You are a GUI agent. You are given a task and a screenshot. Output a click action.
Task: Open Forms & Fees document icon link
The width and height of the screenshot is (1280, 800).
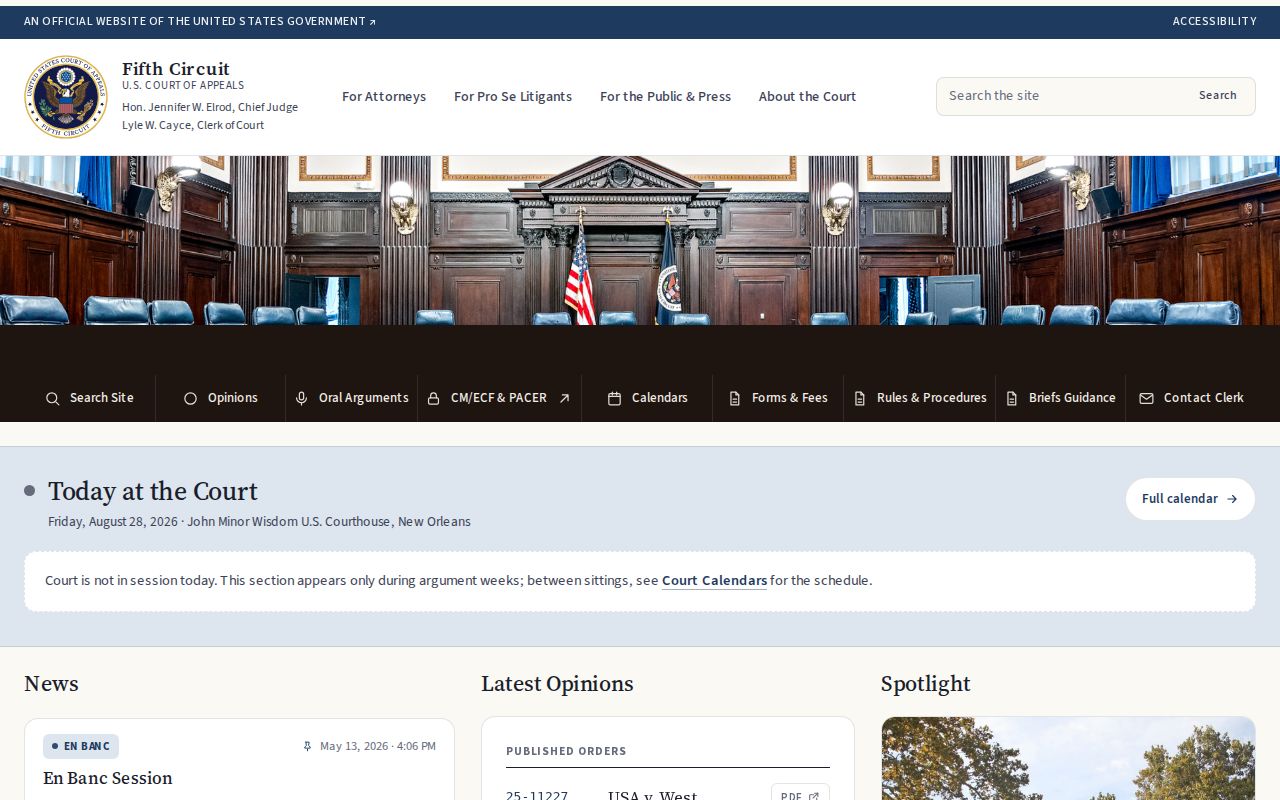tap(734, 398)
